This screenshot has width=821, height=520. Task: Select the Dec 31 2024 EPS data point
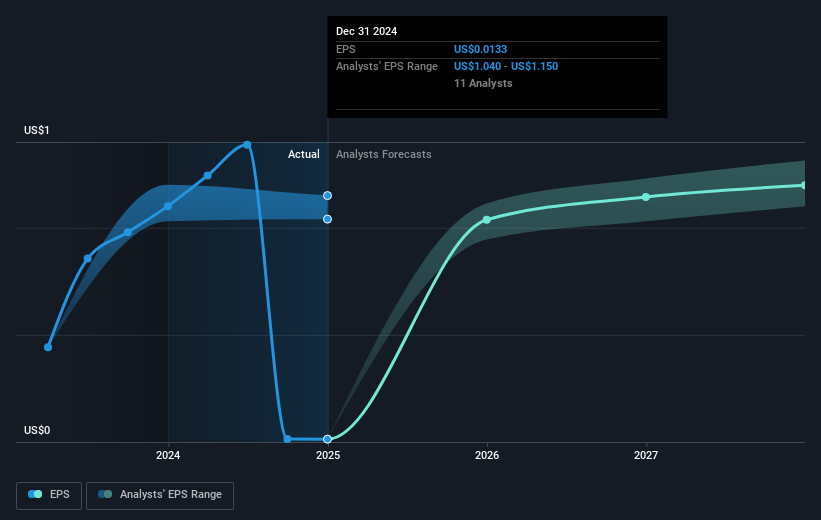pyautogui.click(x=327, y=439)
